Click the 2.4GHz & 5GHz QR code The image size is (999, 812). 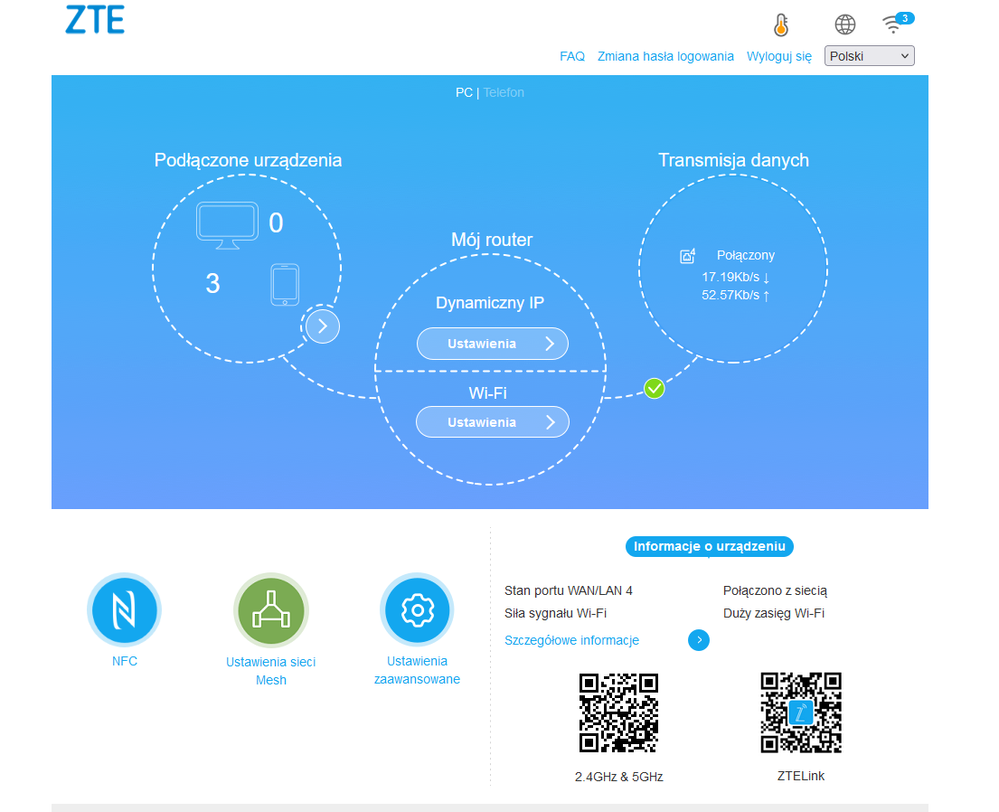point(618,713)
